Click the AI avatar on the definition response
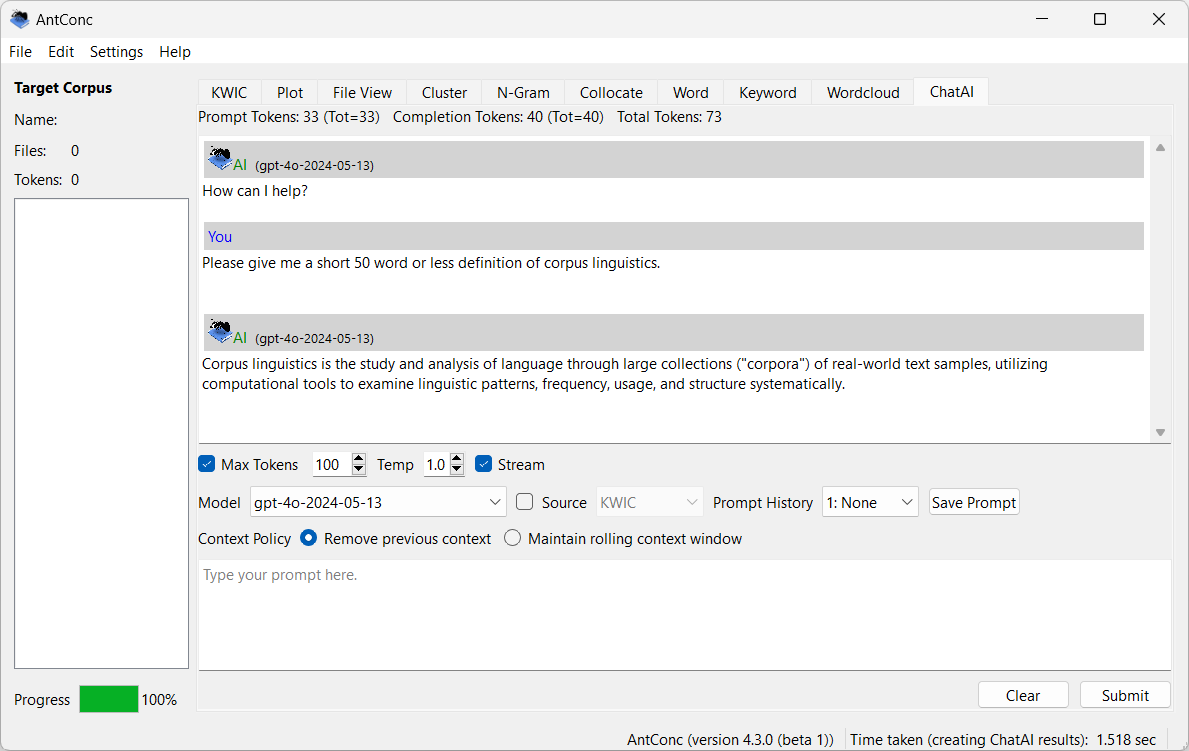The image size is (1189, 751). (221, 330)
